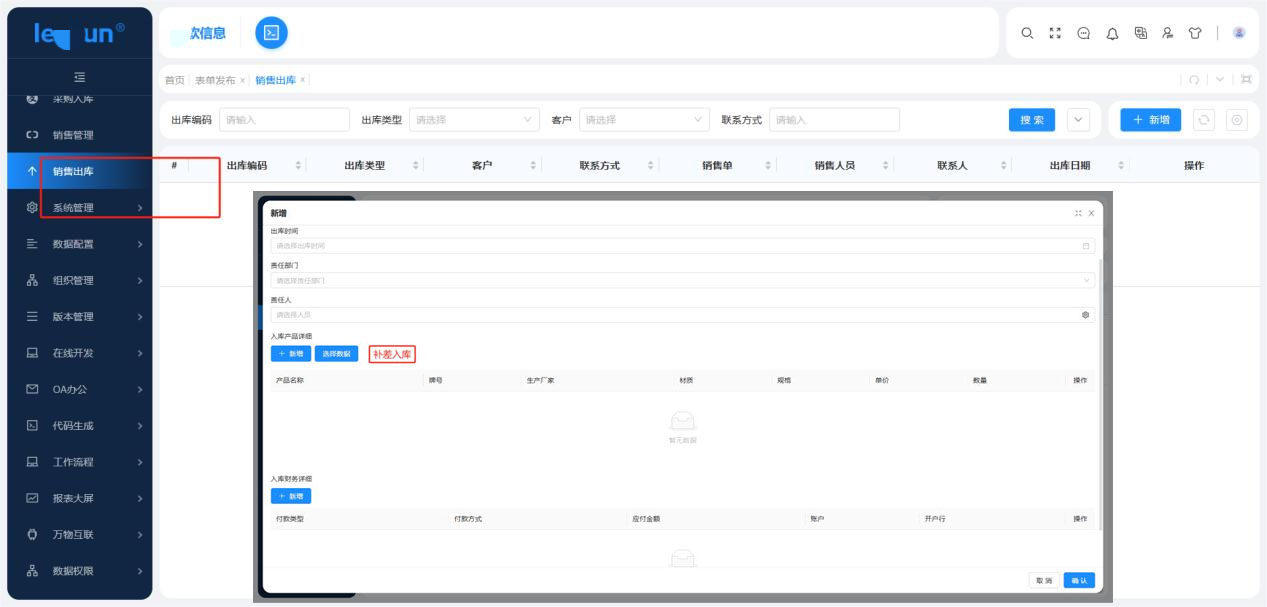This screenshot has width=1267, height=607.
Task: Click the fullscreen expand icon in top bar
Action: [x=1056, y=33]
